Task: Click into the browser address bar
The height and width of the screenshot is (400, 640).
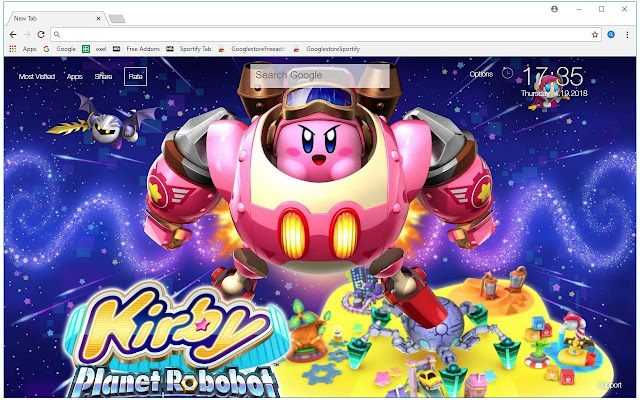Action: click(325, 35)
